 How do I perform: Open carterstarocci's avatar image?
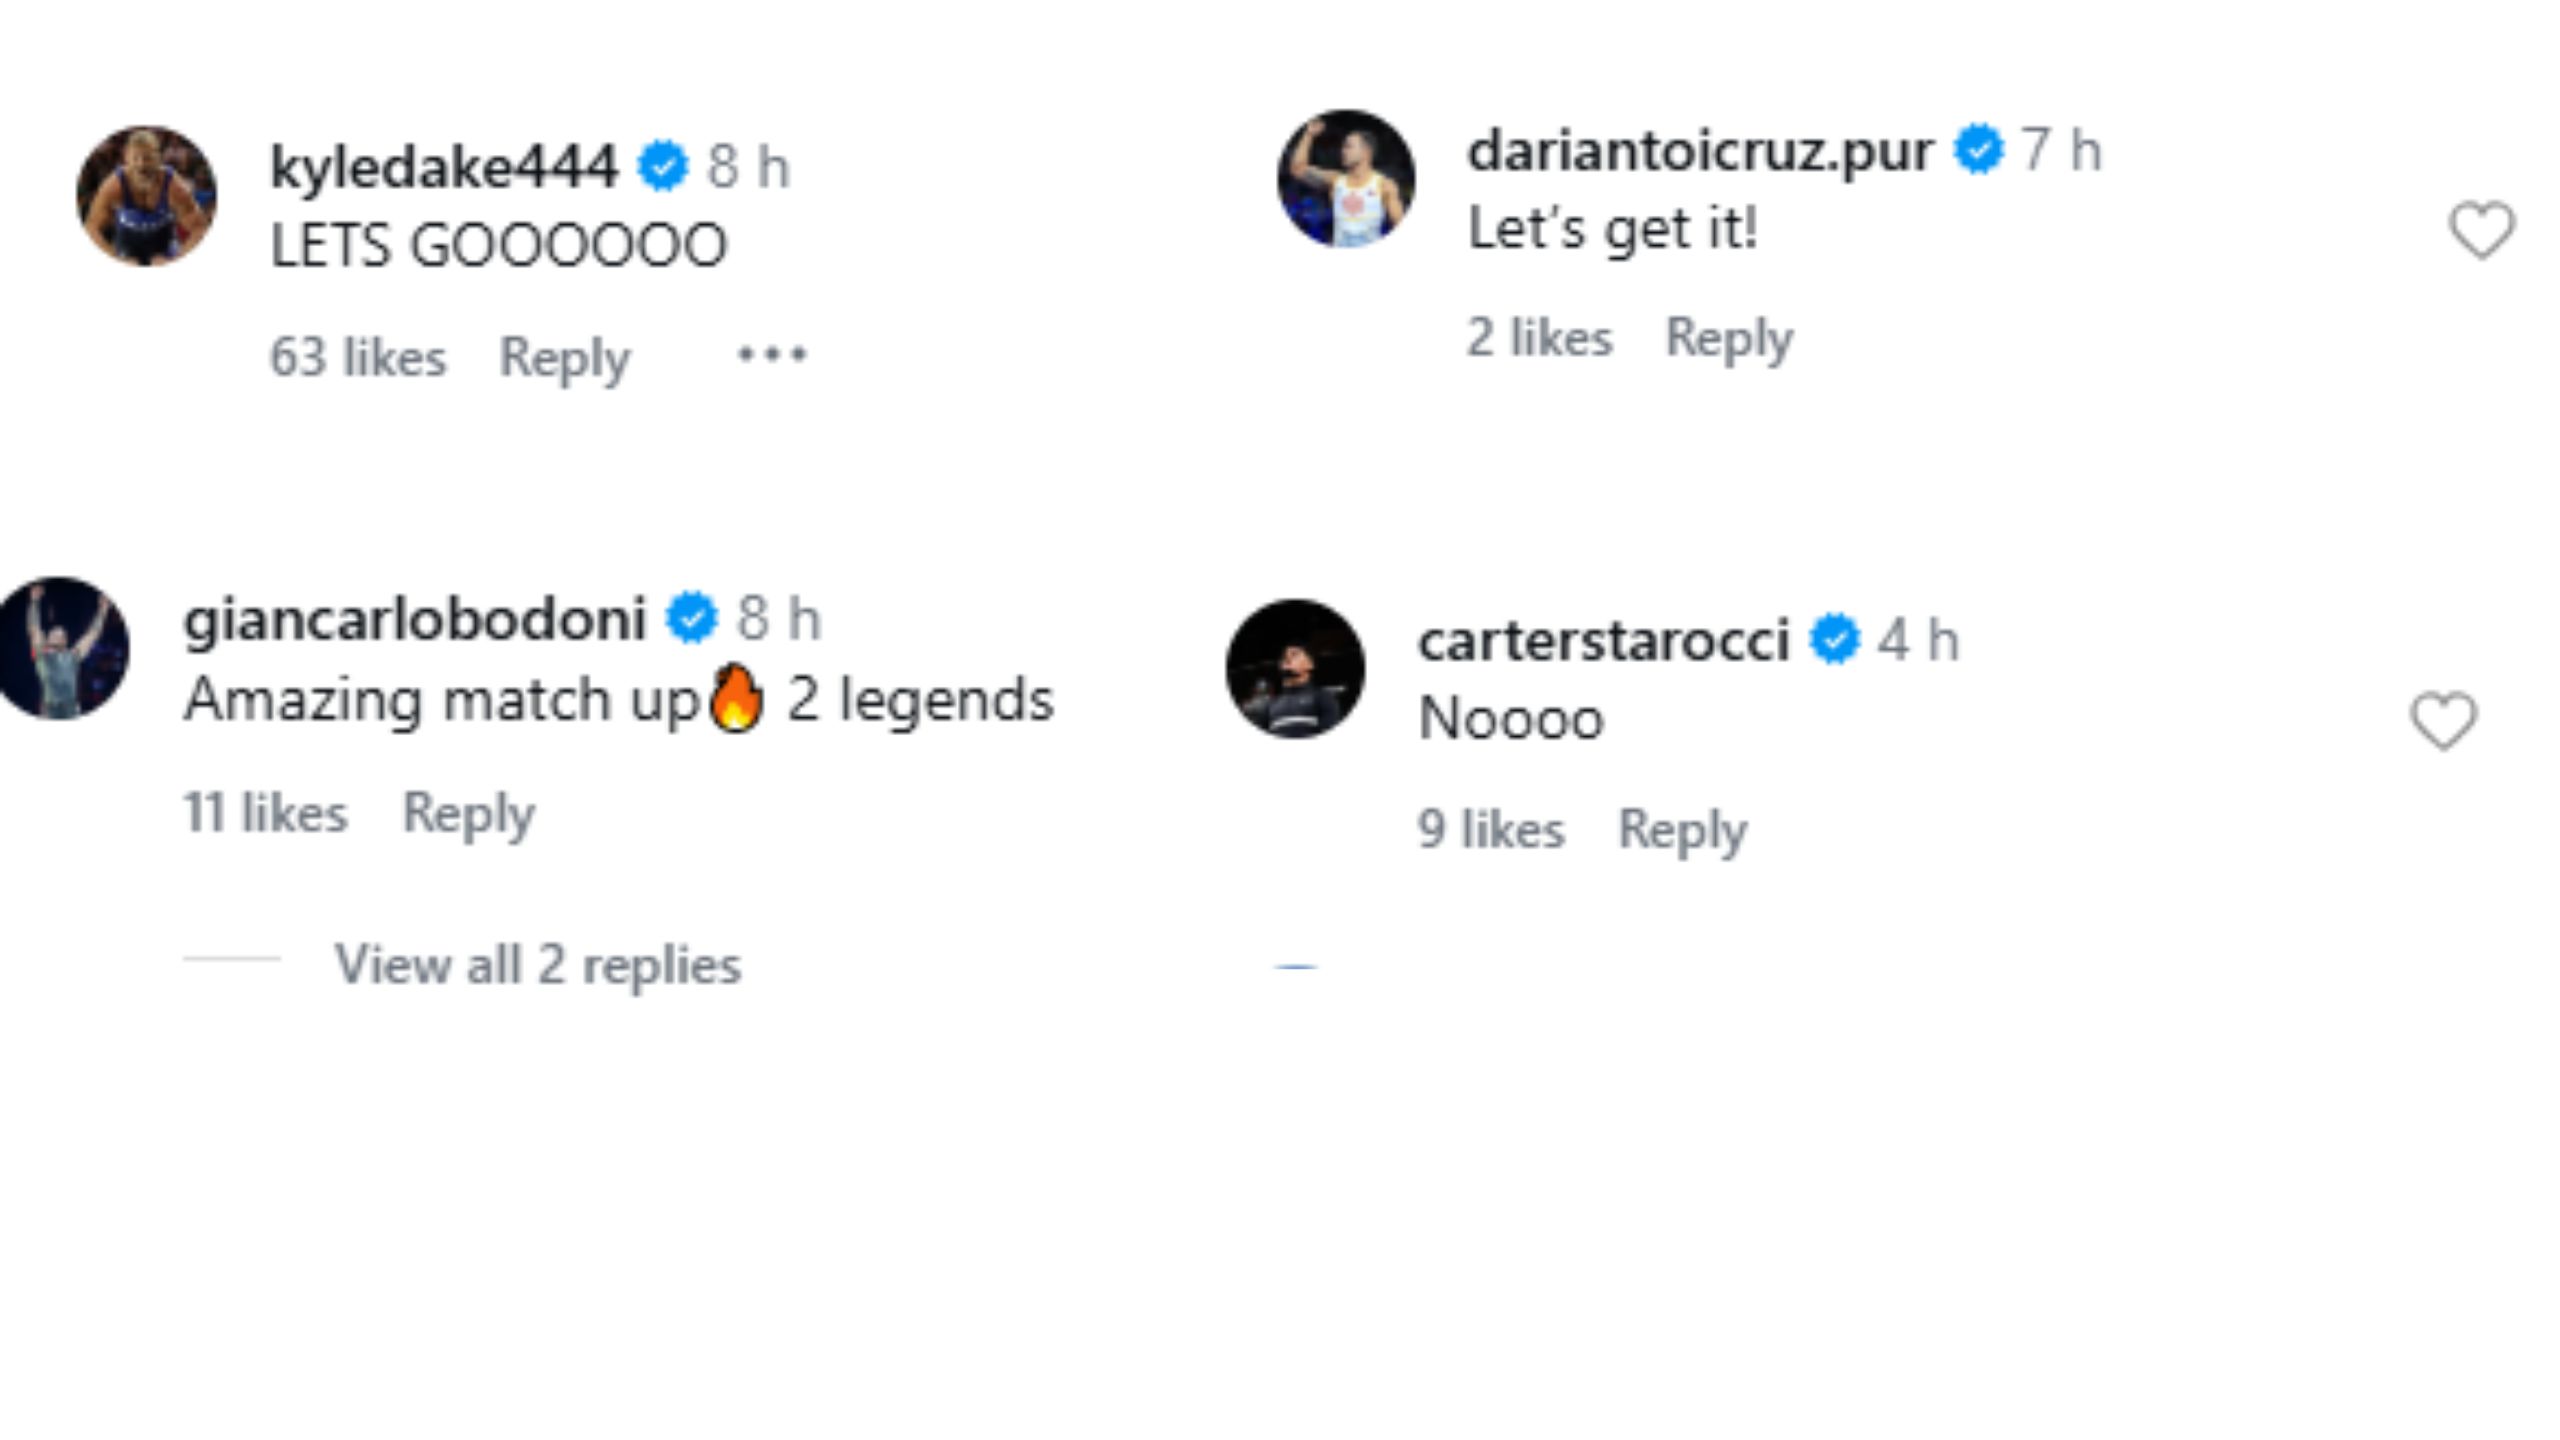click(1295, 669)
